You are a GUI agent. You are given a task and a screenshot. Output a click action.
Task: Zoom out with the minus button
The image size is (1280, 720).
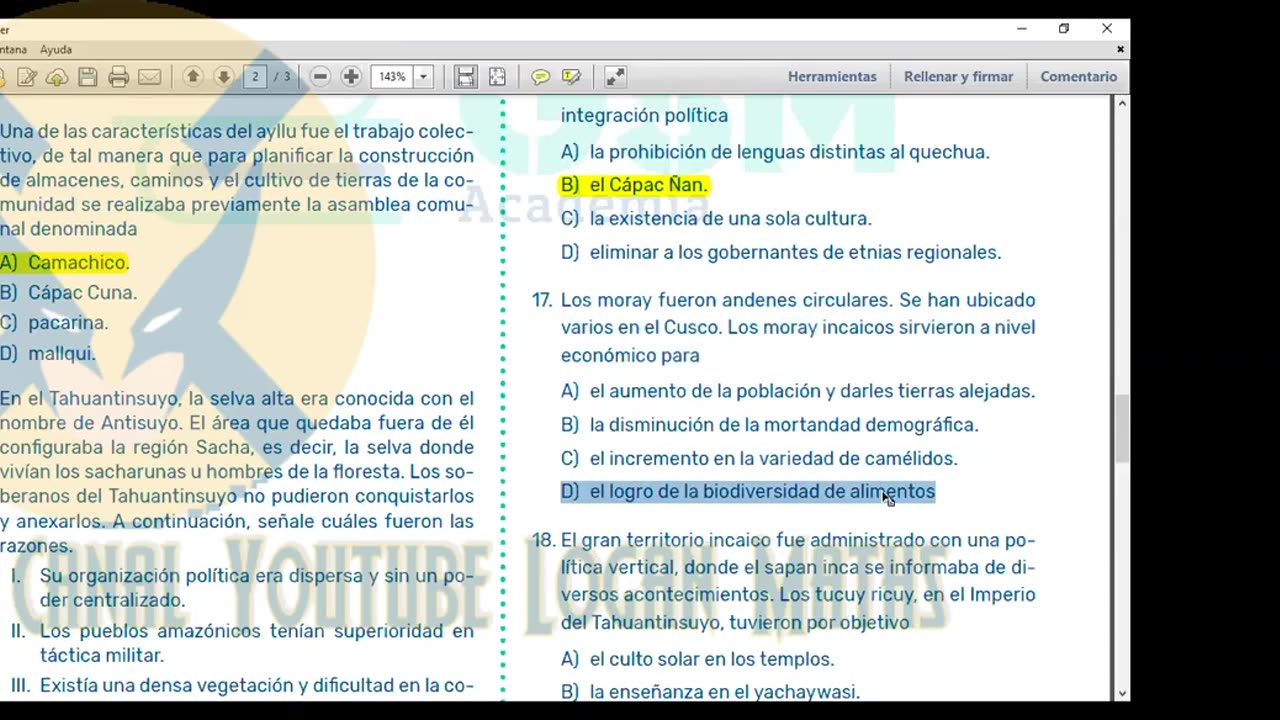(320, 77)
